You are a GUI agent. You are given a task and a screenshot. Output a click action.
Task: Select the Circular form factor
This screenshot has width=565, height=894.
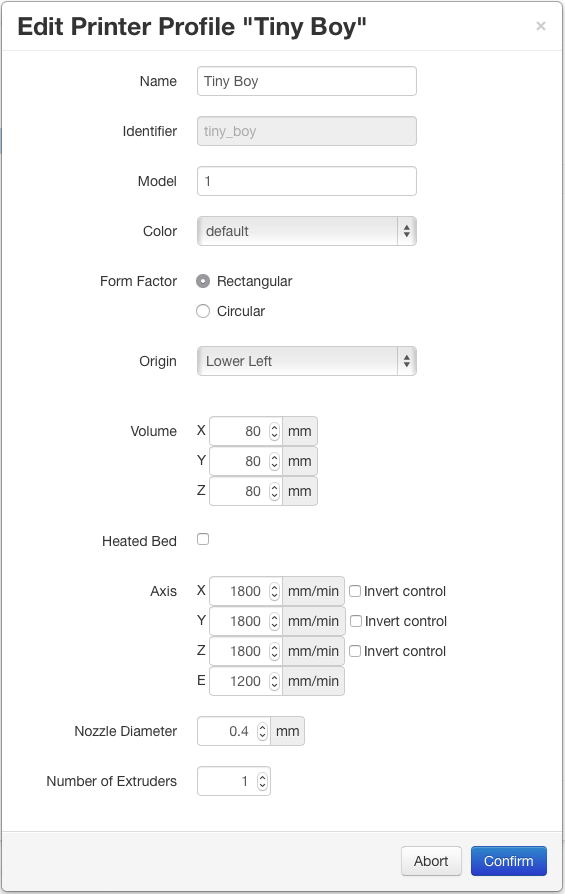(x=203, y=311)
